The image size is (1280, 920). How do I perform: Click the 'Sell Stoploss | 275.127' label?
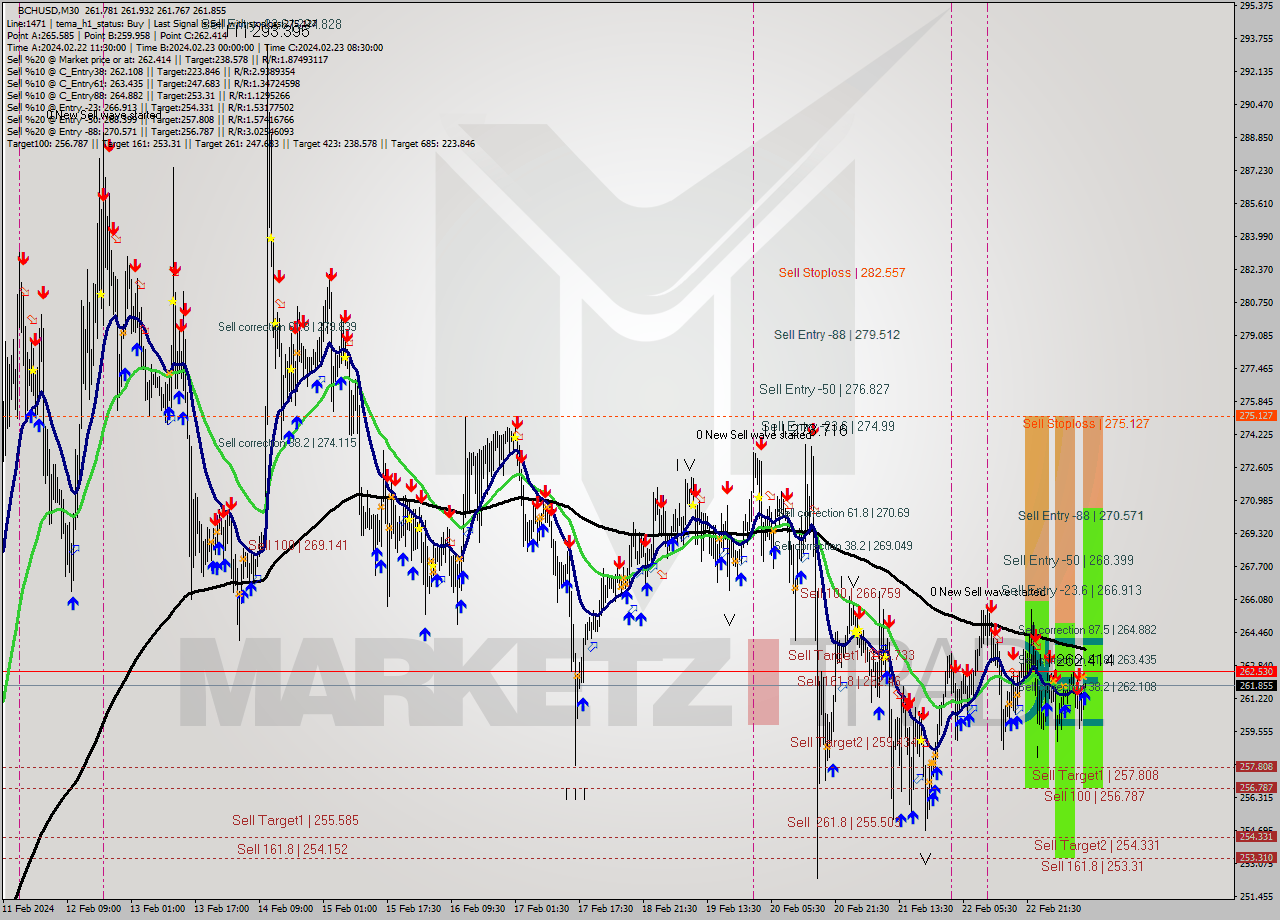point(1085,423)
